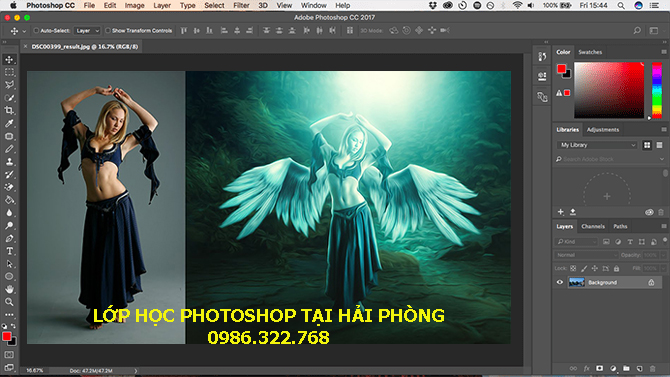Select the Clone Stamp tool
This screenshot has width=670, height=377.
[9, 162]
